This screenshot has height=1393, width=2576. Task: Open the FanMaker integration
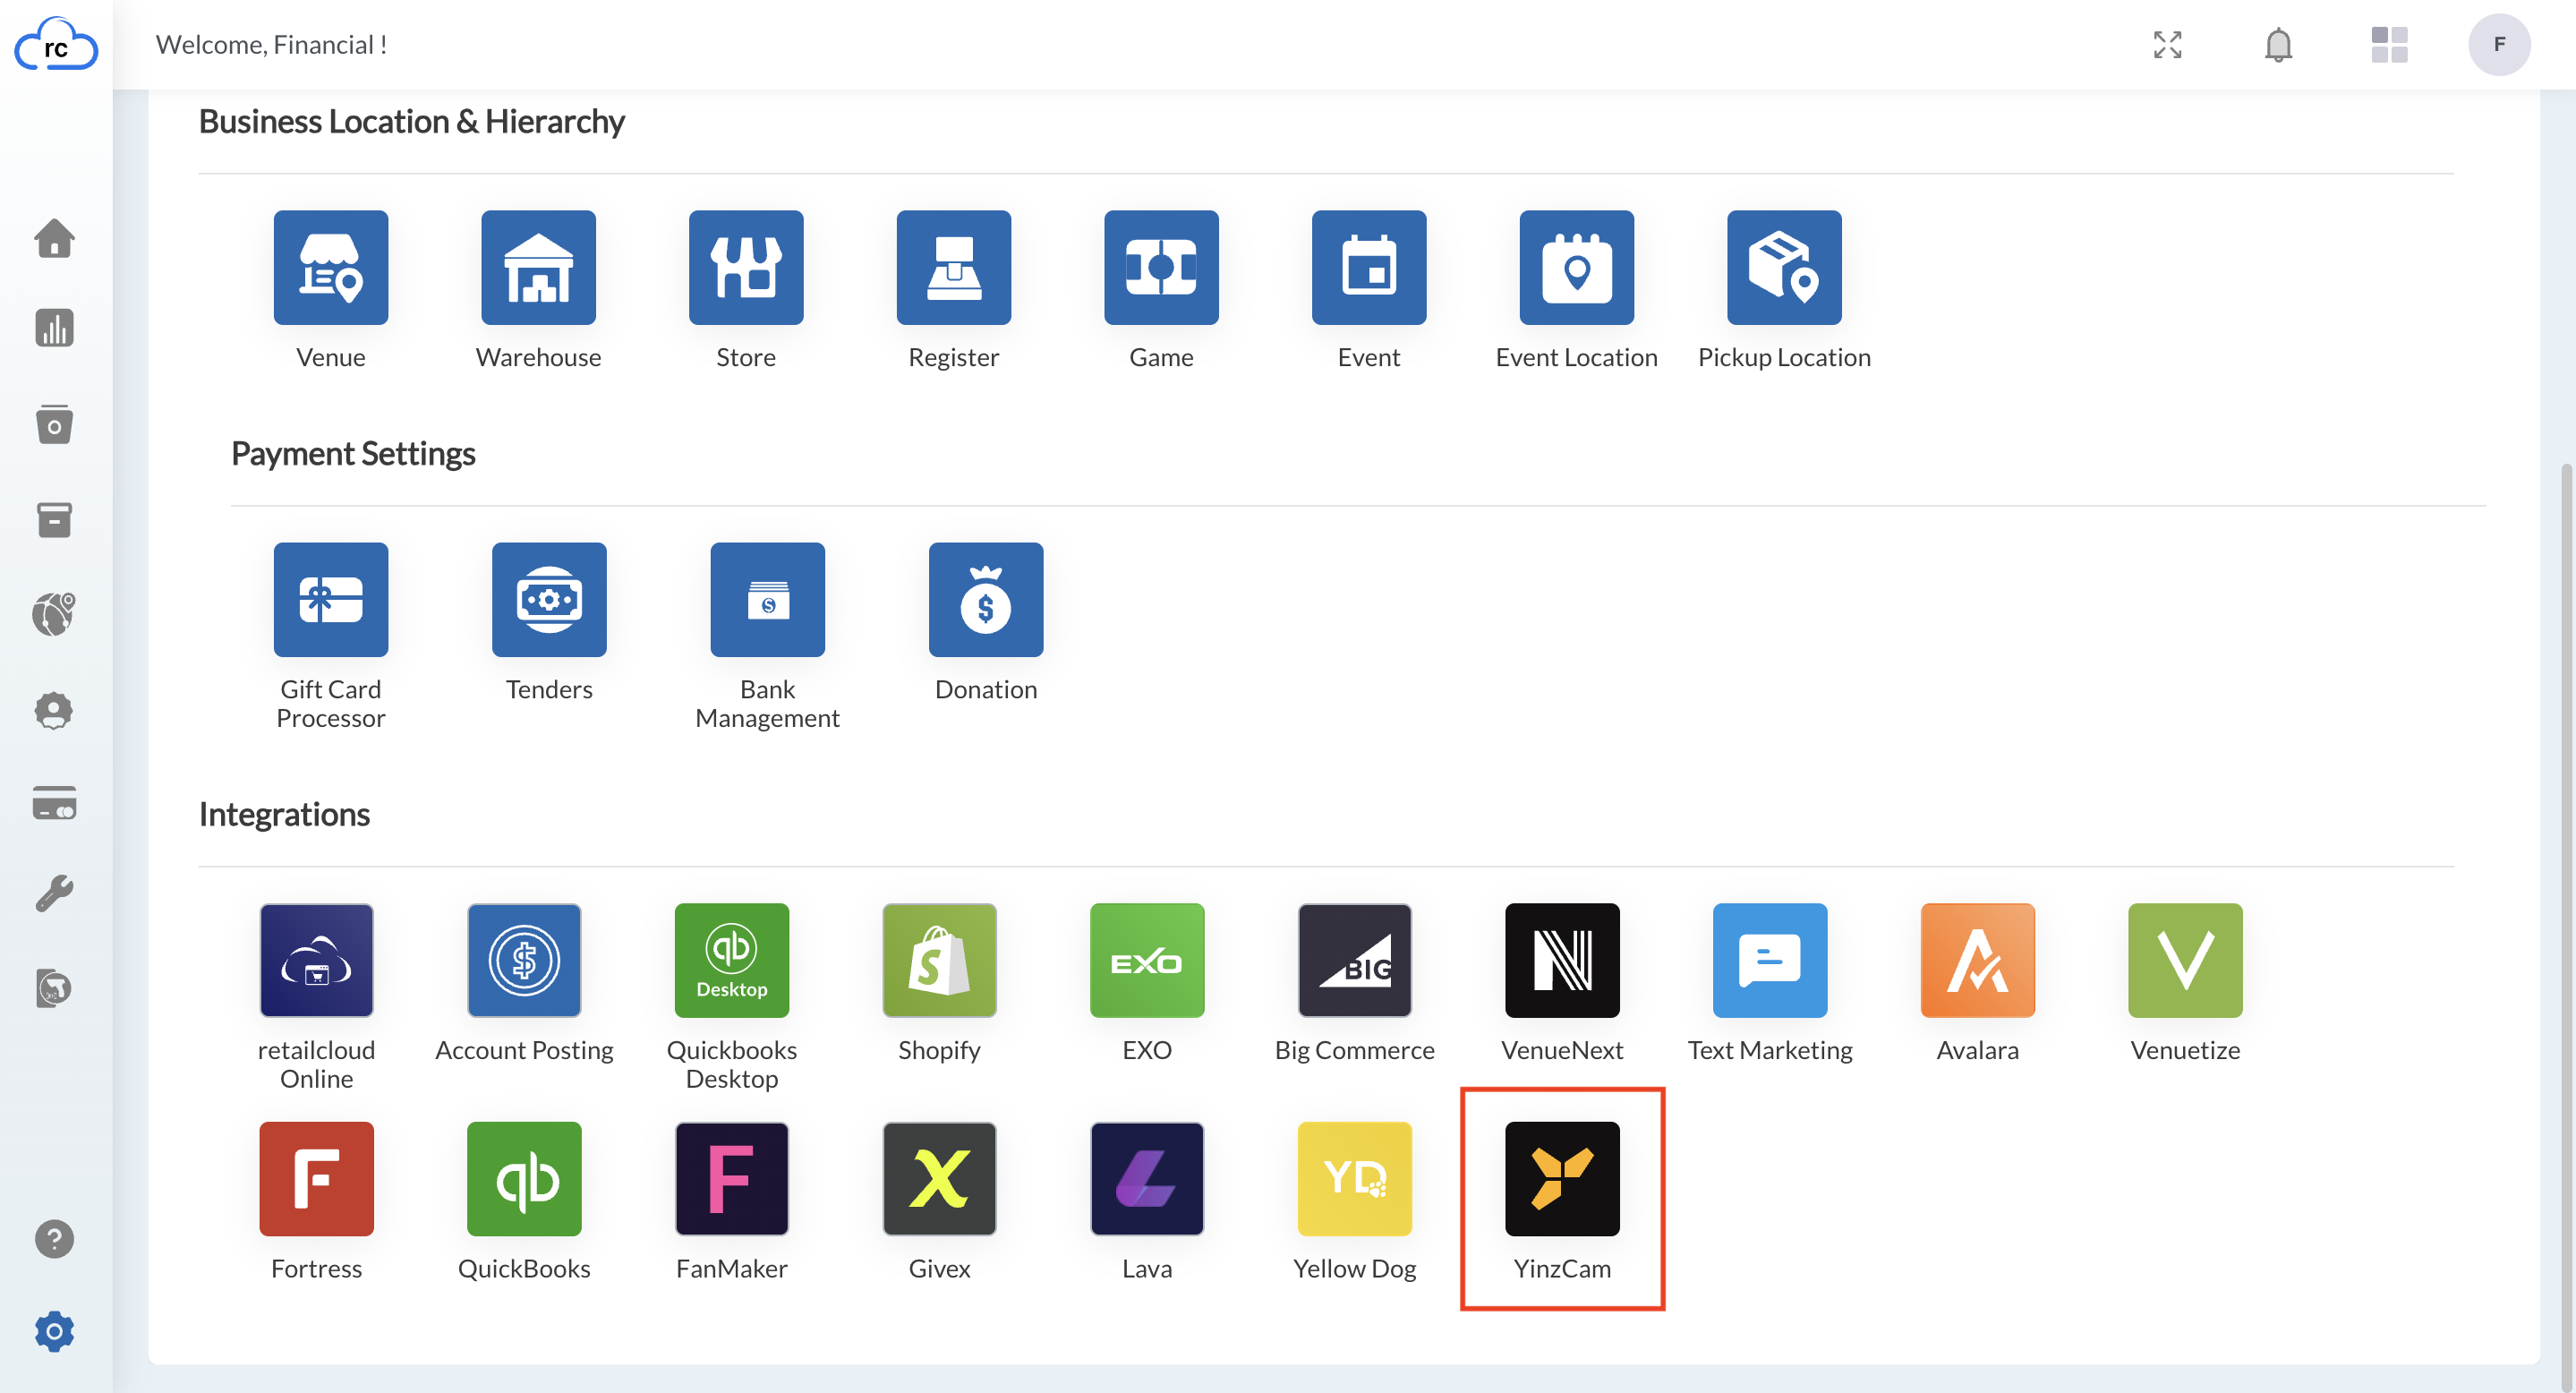click(732, 1179)
